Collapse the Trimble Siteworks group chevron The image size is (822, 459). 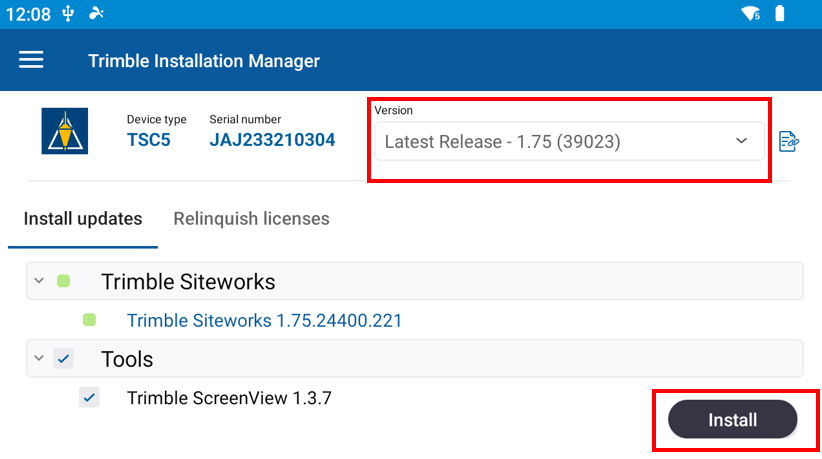coord(39,281)
